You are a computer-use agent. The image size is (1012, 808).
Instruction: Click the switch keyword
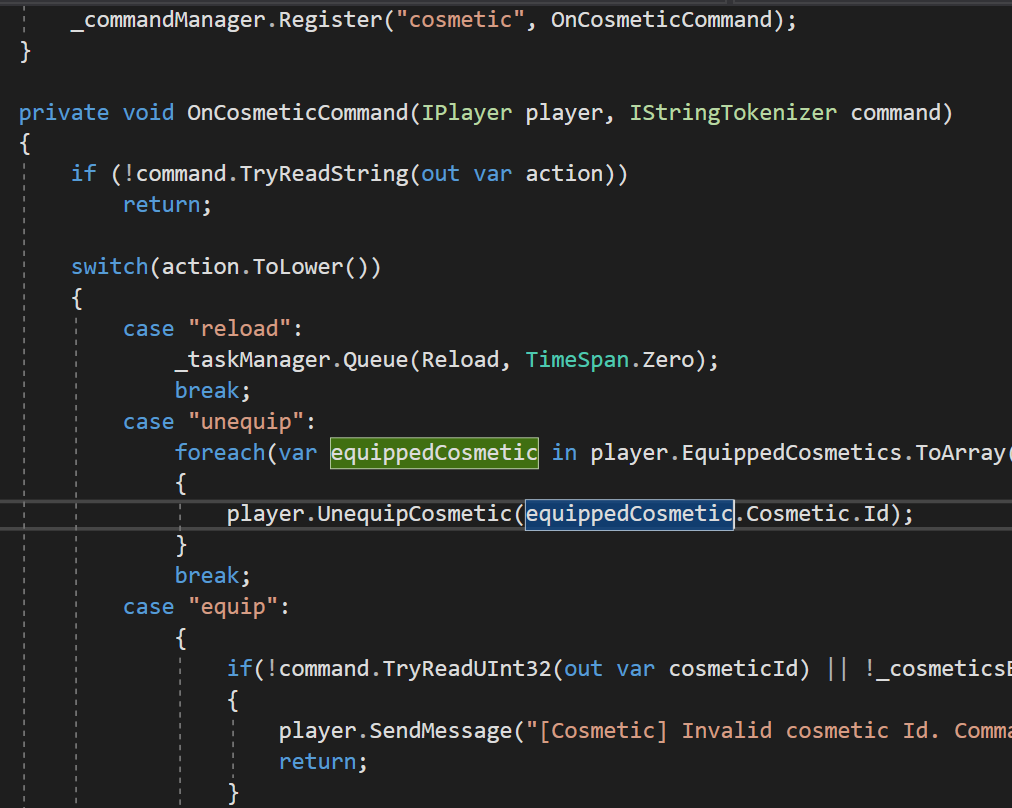pyautogui.click(x=110, y=267)
